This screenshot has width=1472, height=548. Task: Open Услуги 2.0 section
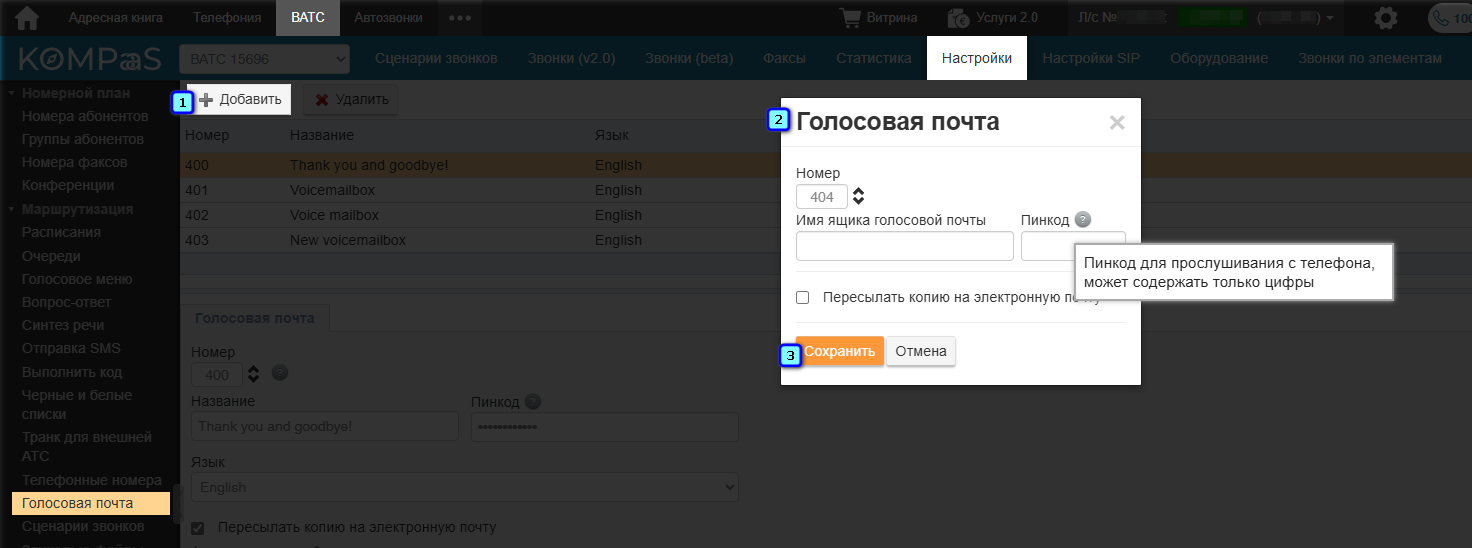992,18
